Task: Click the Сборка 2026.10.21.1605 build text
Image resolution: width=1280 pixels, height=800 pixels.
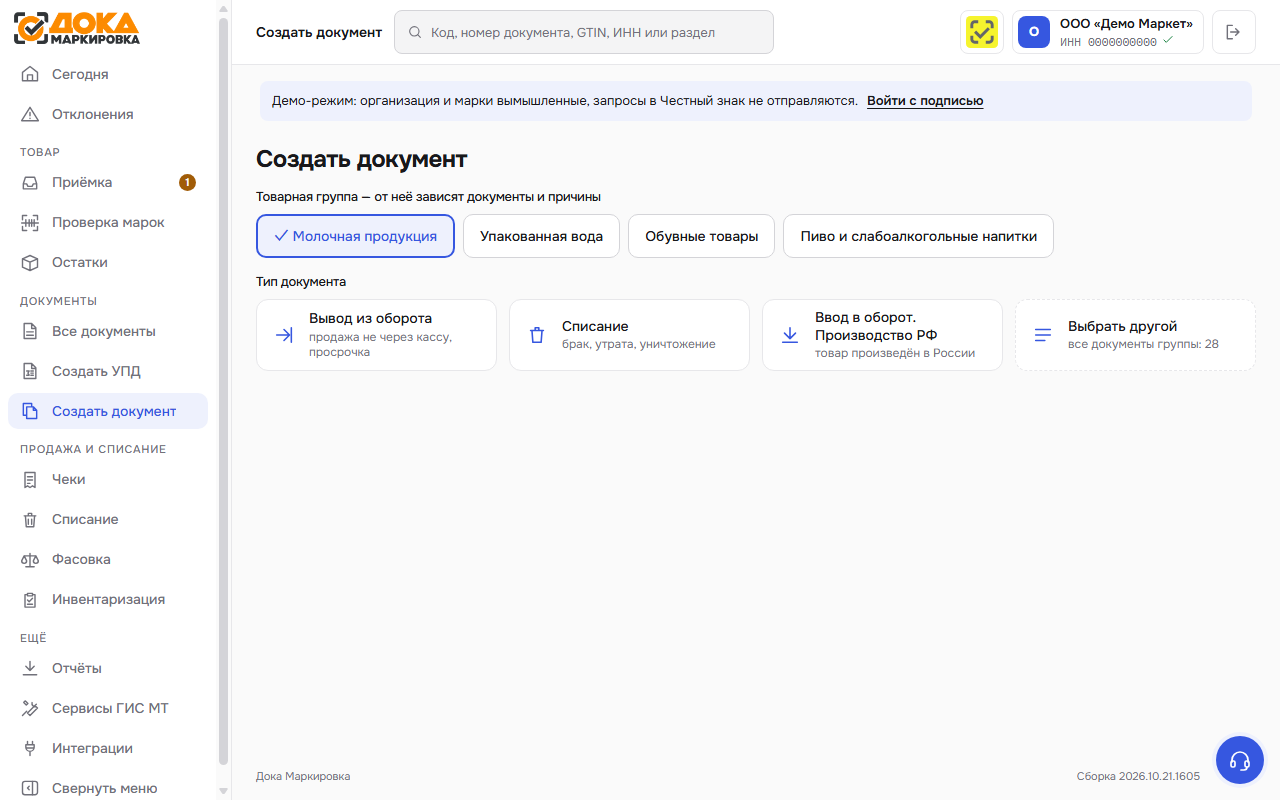Action: click(1138, 776)
